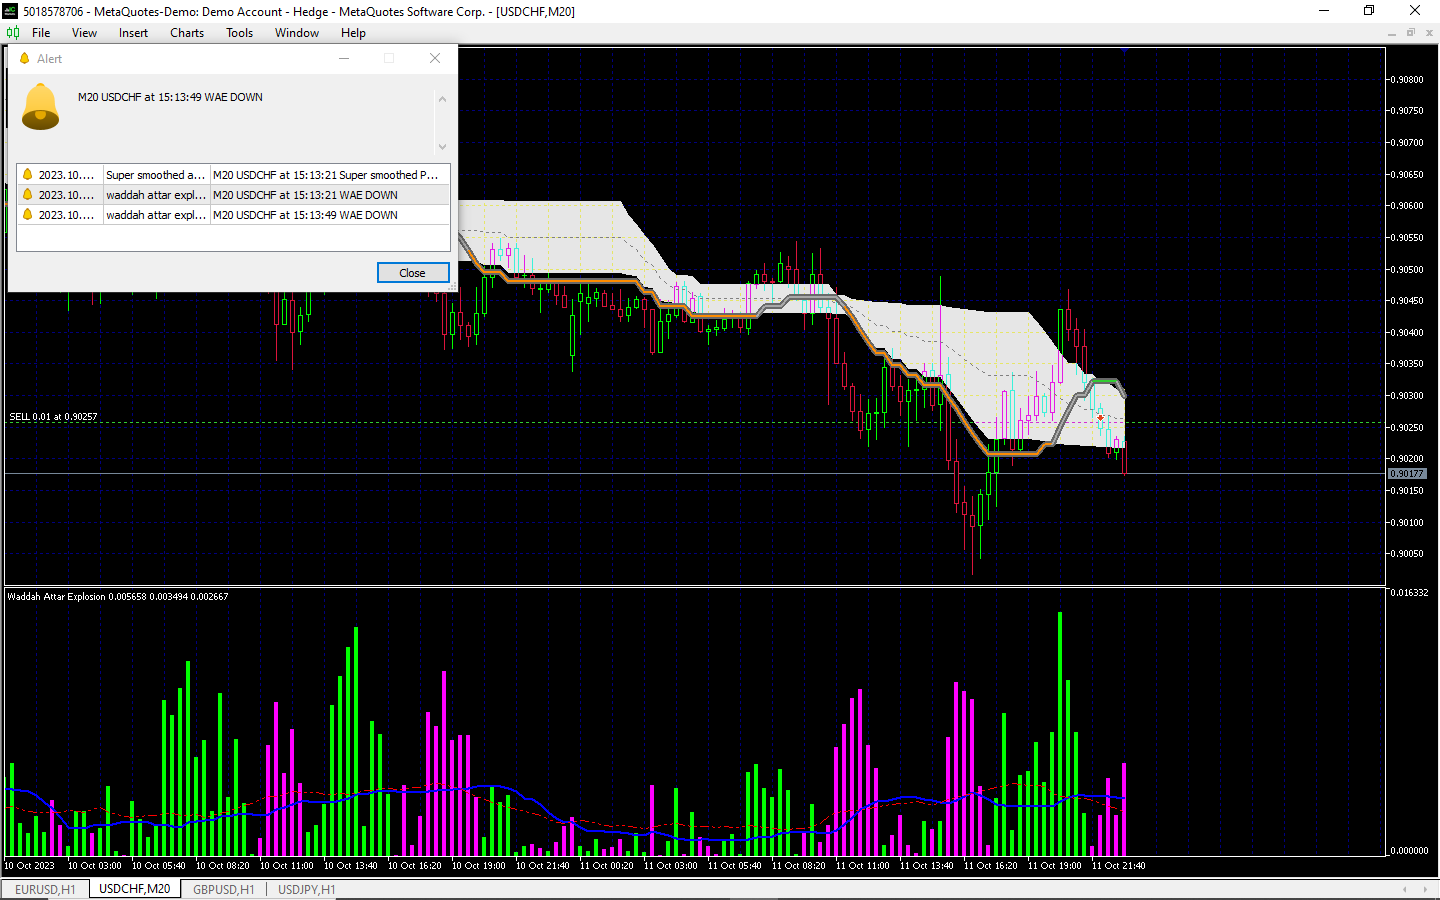The height and width of the screenshot is (900, 1440).
Task: Close the USDCHF,M20 chart child window
Action: (1430, 33)
